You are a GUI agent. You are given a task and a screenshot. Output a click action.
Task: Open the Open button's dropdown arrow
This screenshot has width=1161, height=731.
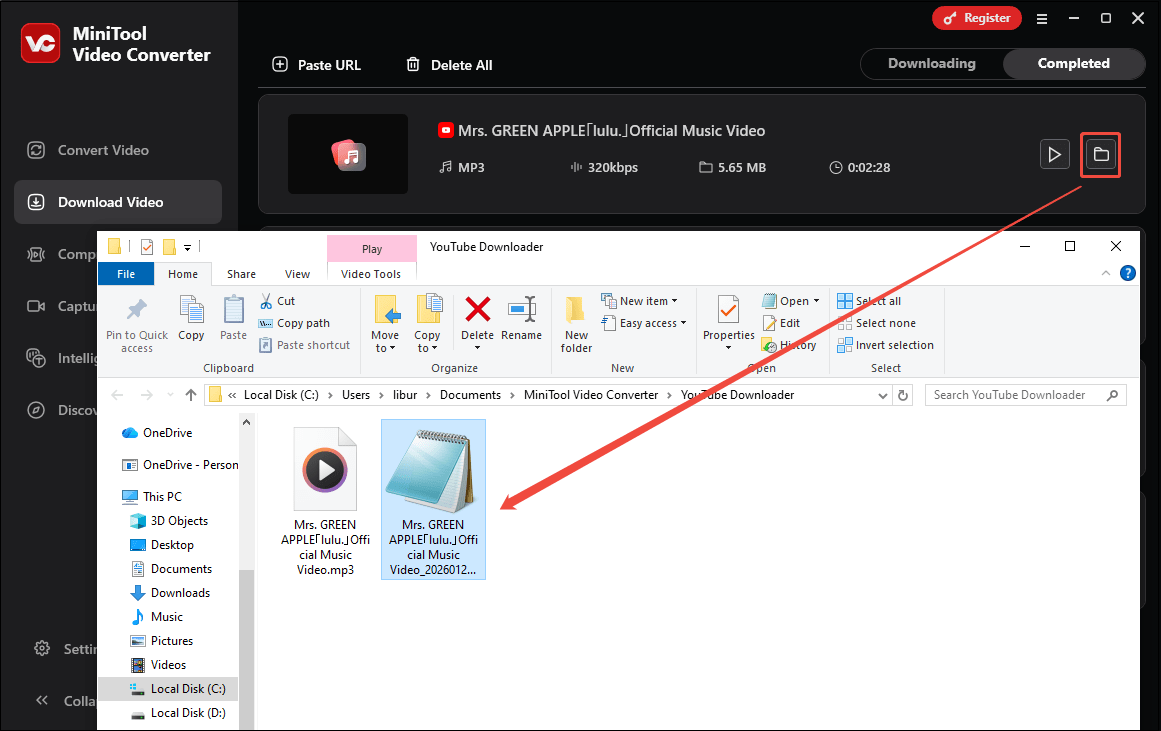[815, 300]
